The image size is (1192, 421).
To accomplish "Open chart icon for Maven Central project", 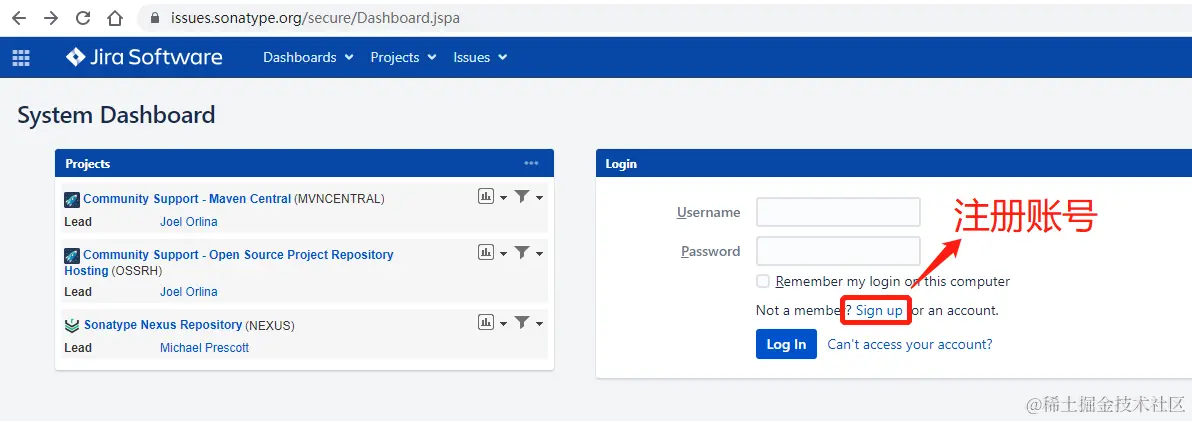I will pyautogui.click(x=486, y=197).
